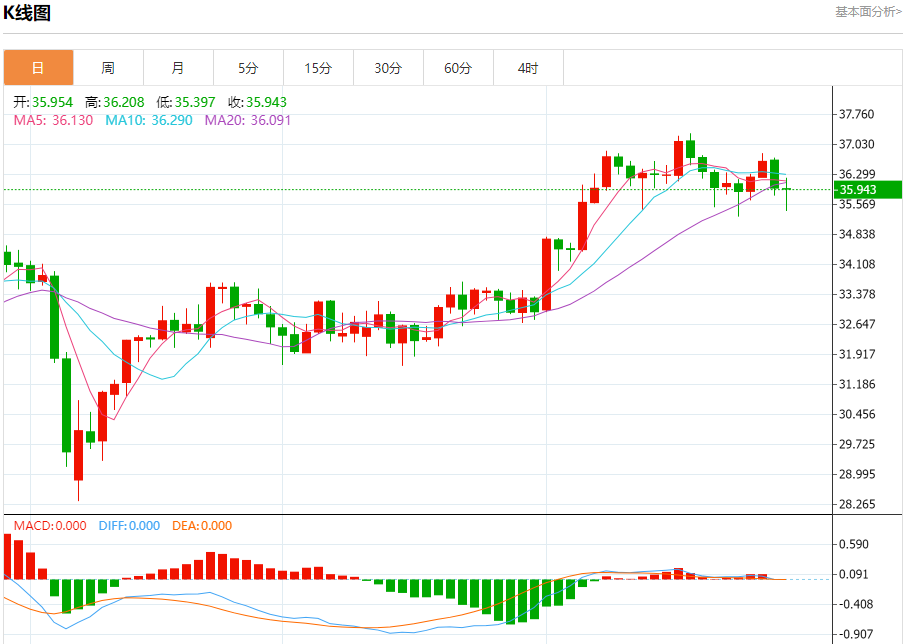Switch to the 60分 chart tab
This screenshot has height=644, width=913.
click(458, 68)
